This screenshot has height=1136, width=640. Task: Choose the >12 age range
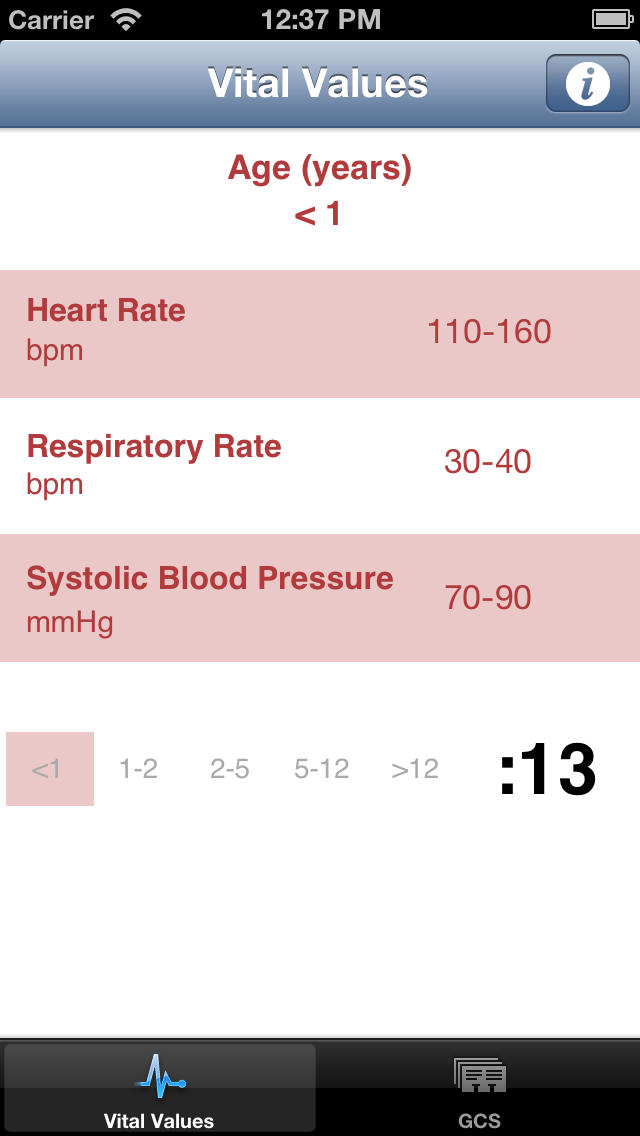point(415,769)
